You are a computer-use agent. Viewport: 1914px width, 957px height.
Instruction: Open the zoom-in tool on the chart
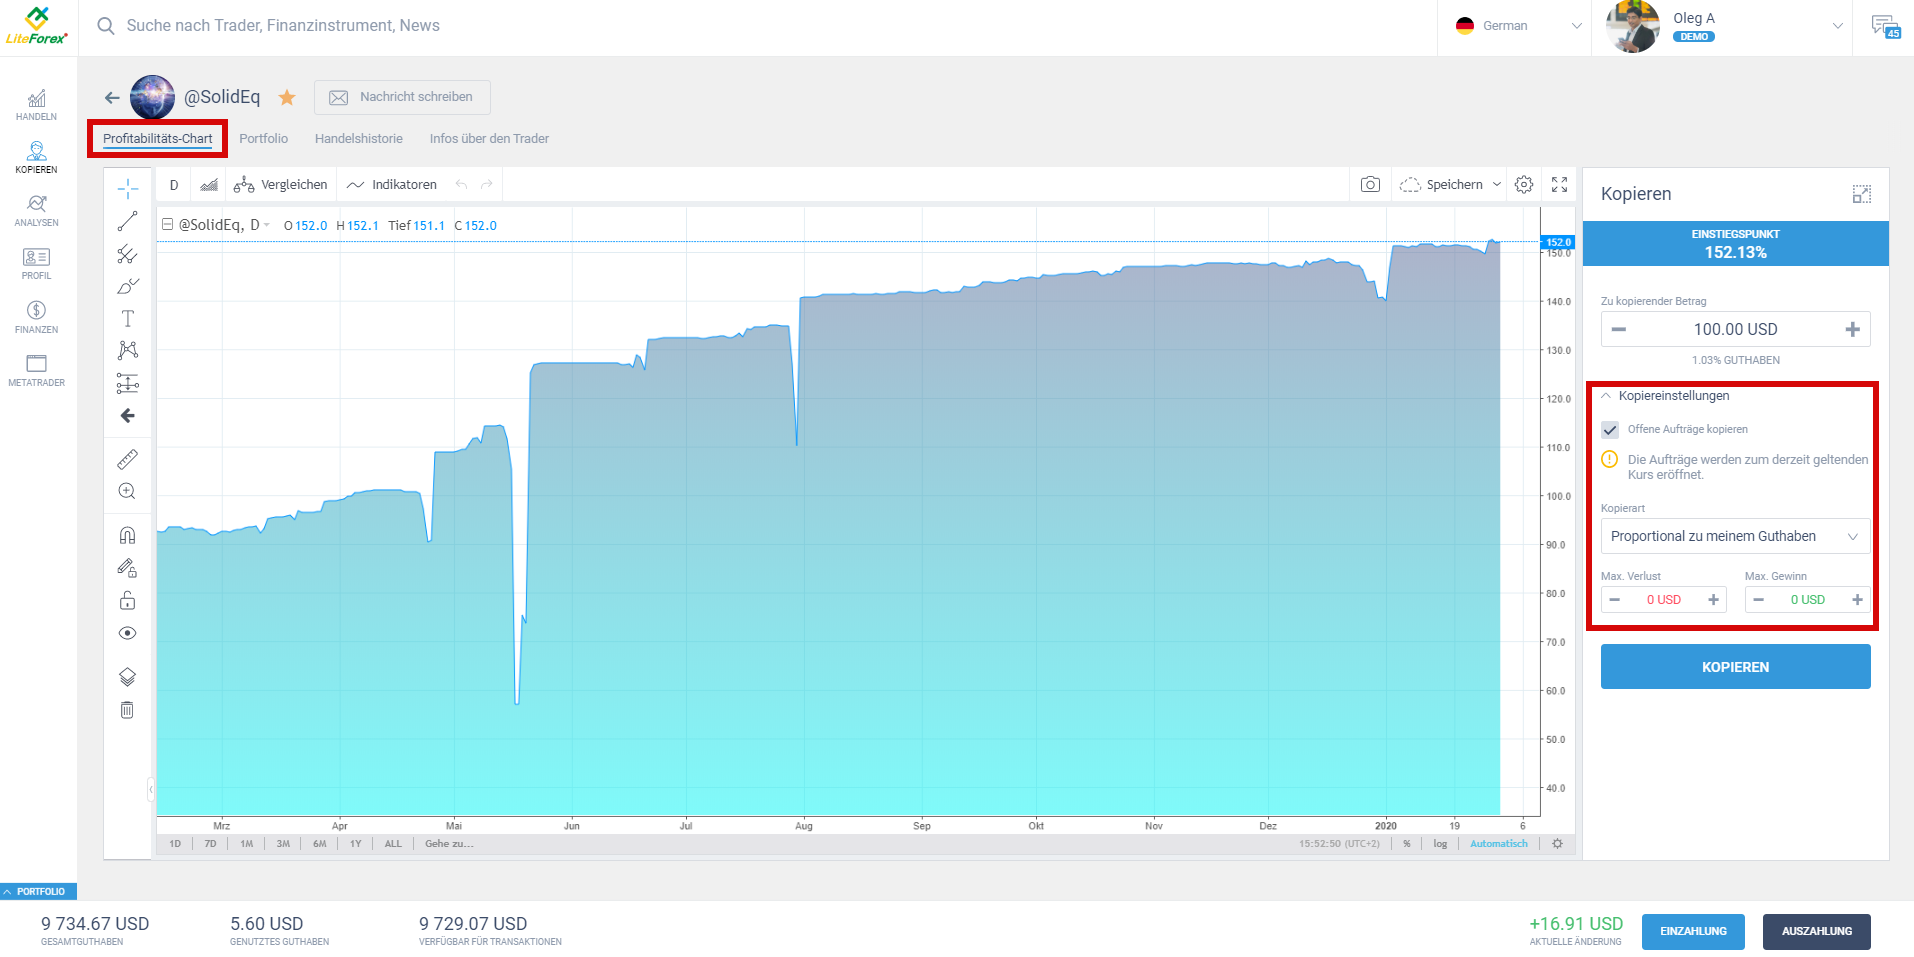127,491
